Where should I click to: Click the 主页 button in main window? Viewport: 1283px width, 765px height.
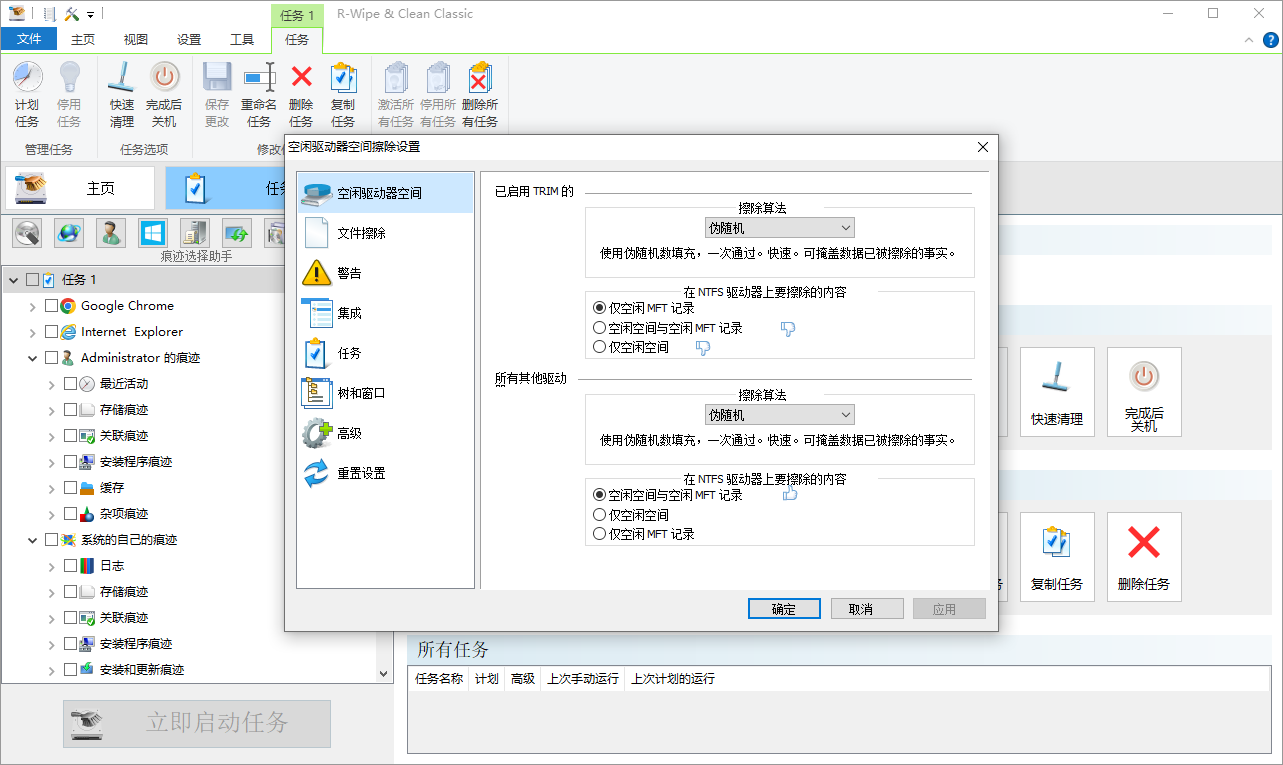tap(80, 188)
